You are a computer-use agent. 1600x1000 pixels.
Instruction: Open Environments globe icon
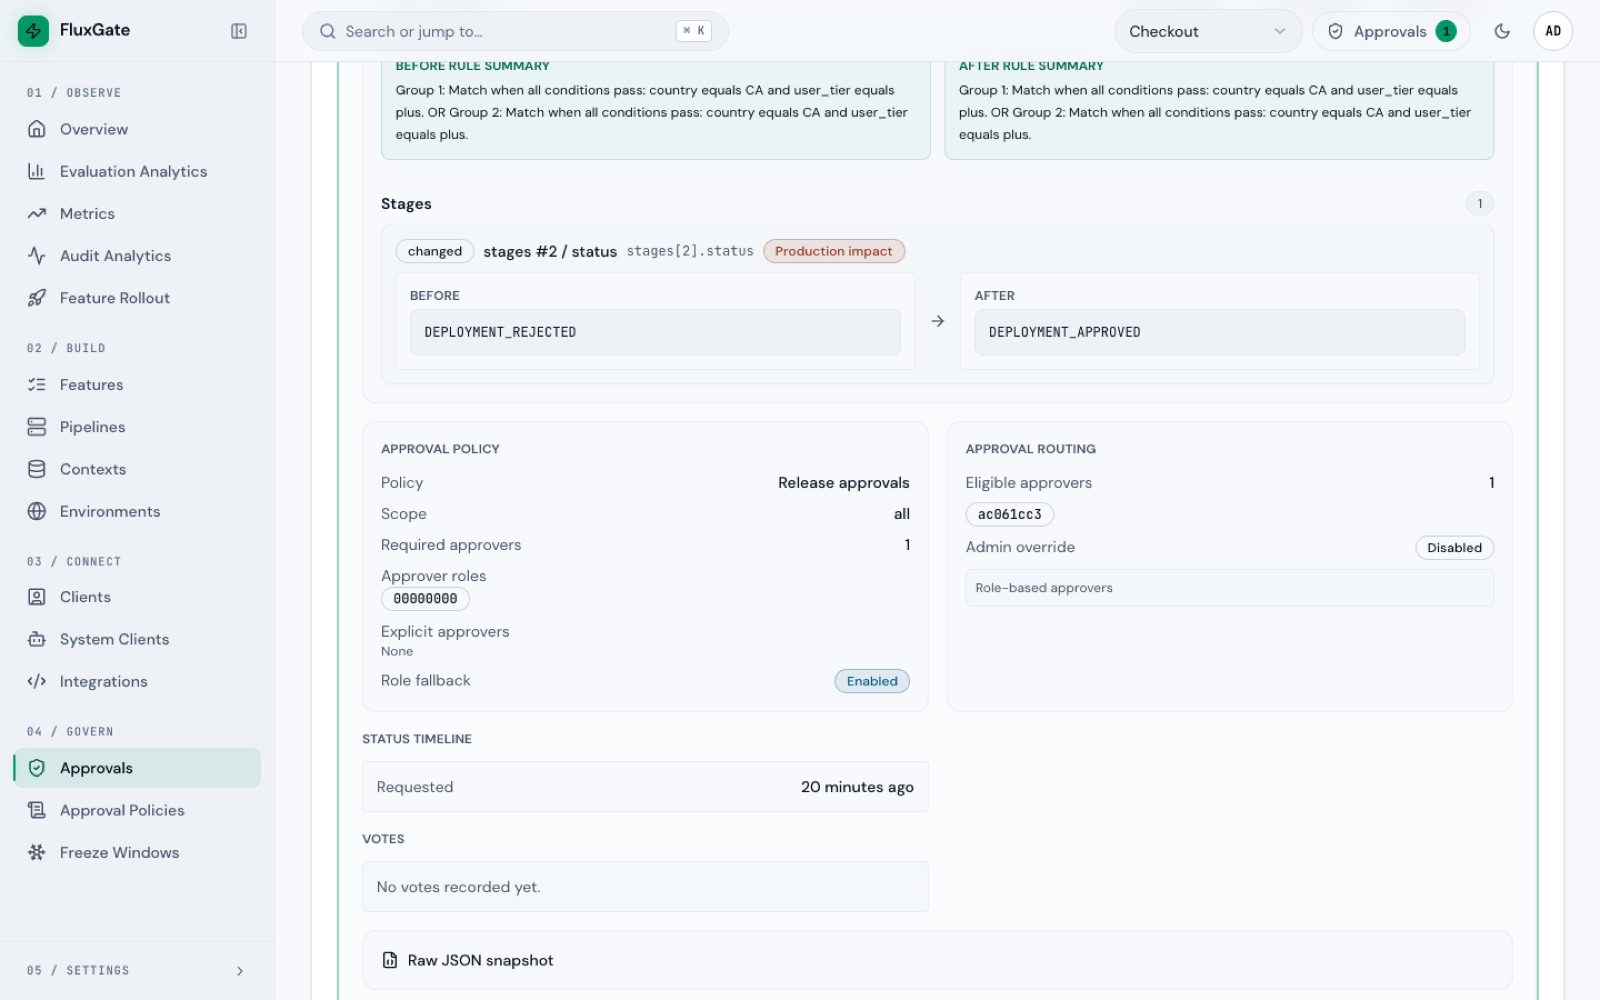[x=37, y=511]
